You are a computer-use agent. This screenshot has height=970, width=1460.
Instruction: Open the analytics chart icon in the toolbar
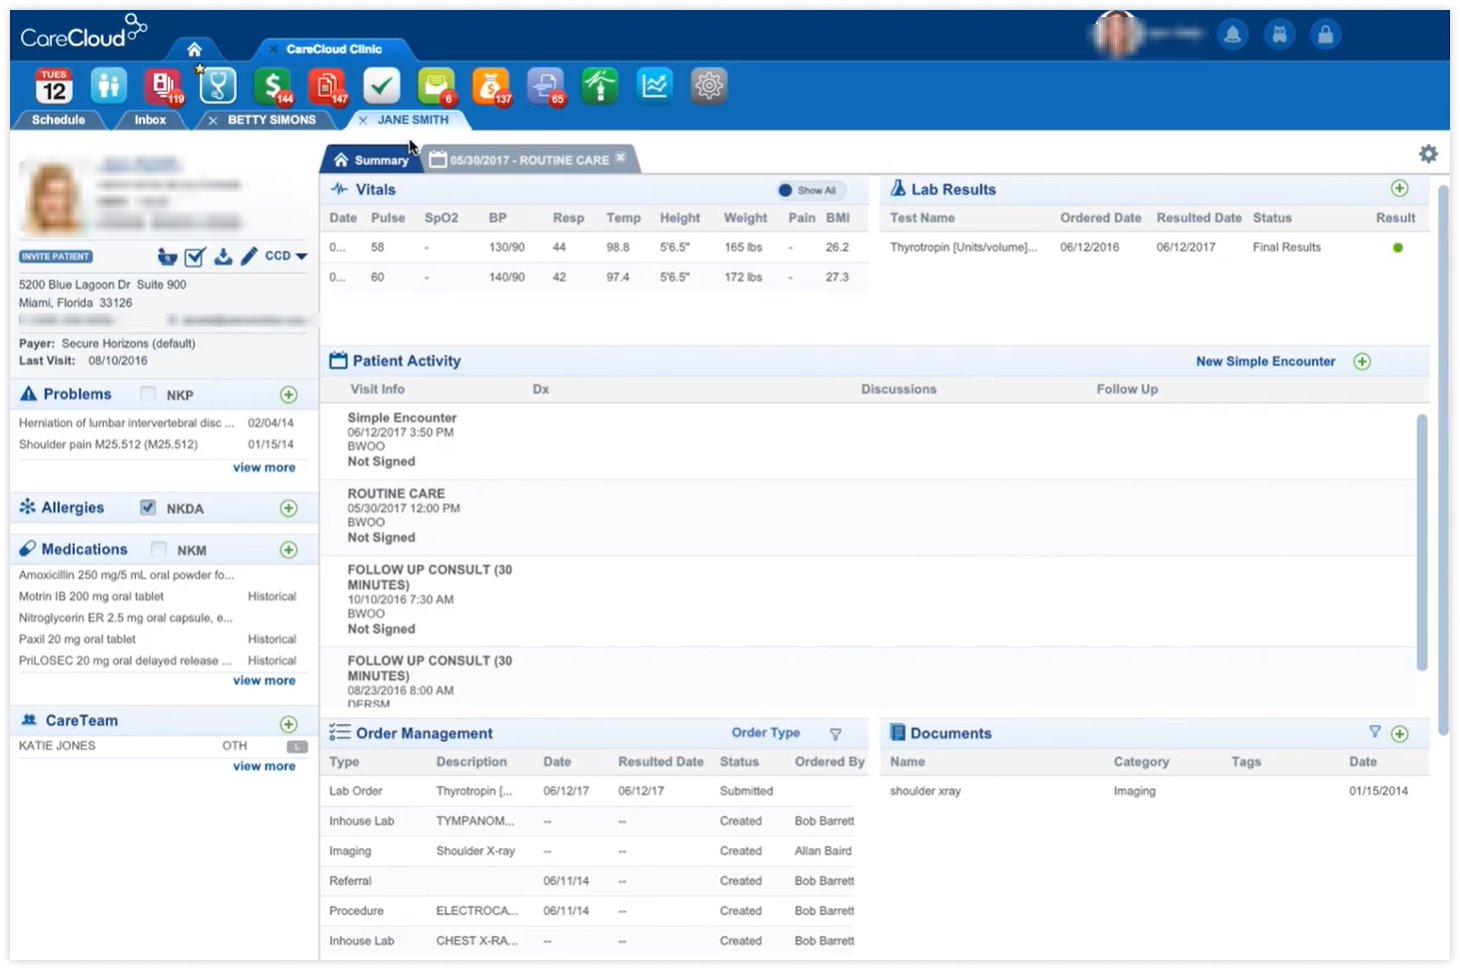coord(654,86)
